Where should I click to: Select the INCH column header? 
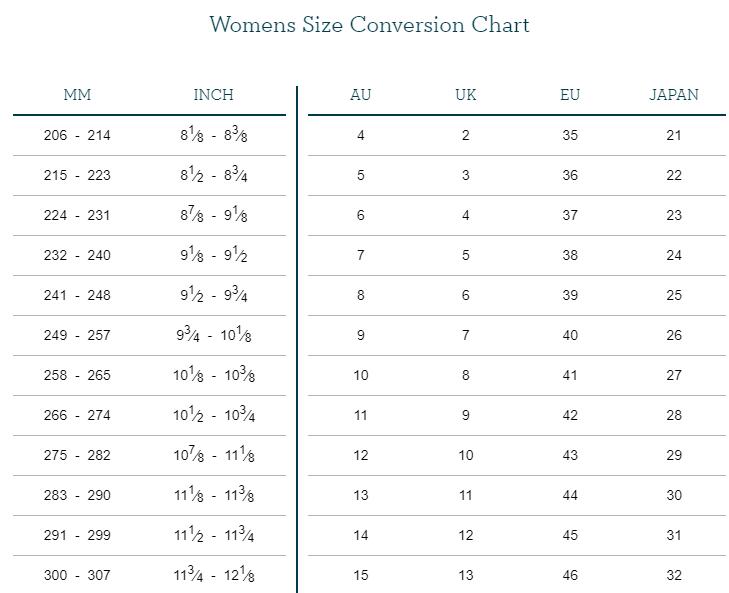[x=213, y=95]
